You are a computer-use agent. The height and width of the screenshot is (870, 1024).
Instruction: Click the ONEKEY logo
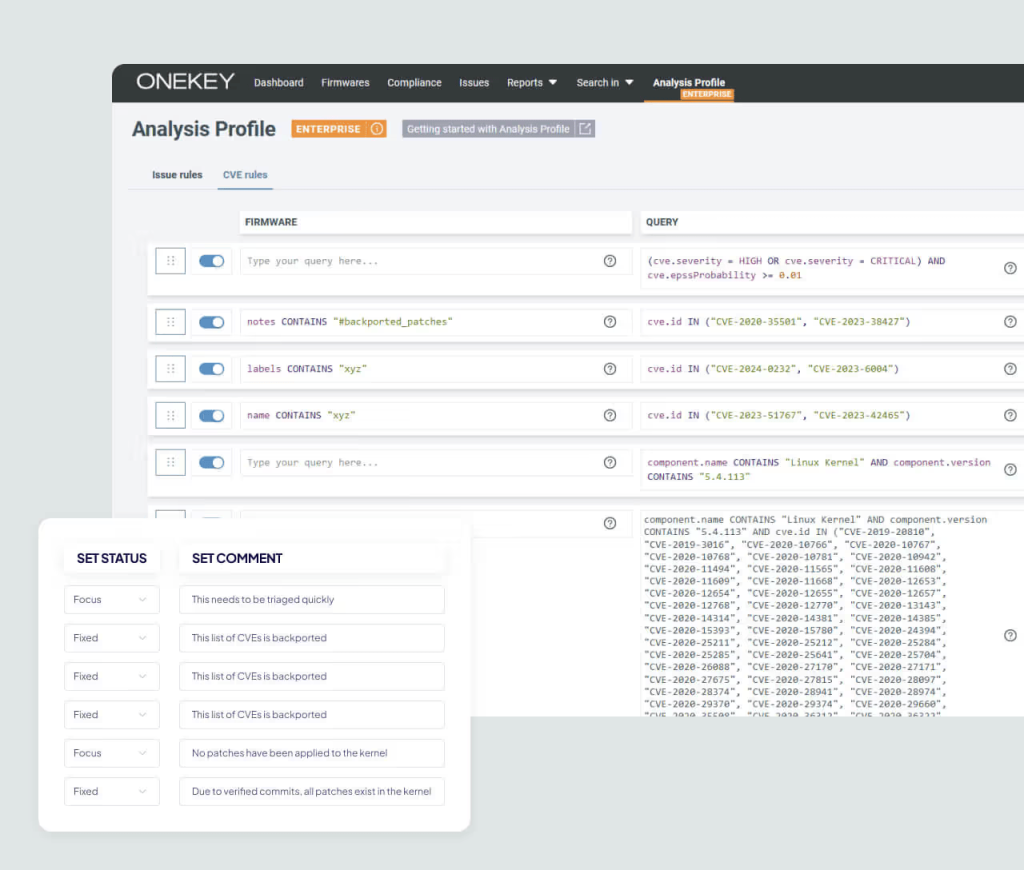185,82
